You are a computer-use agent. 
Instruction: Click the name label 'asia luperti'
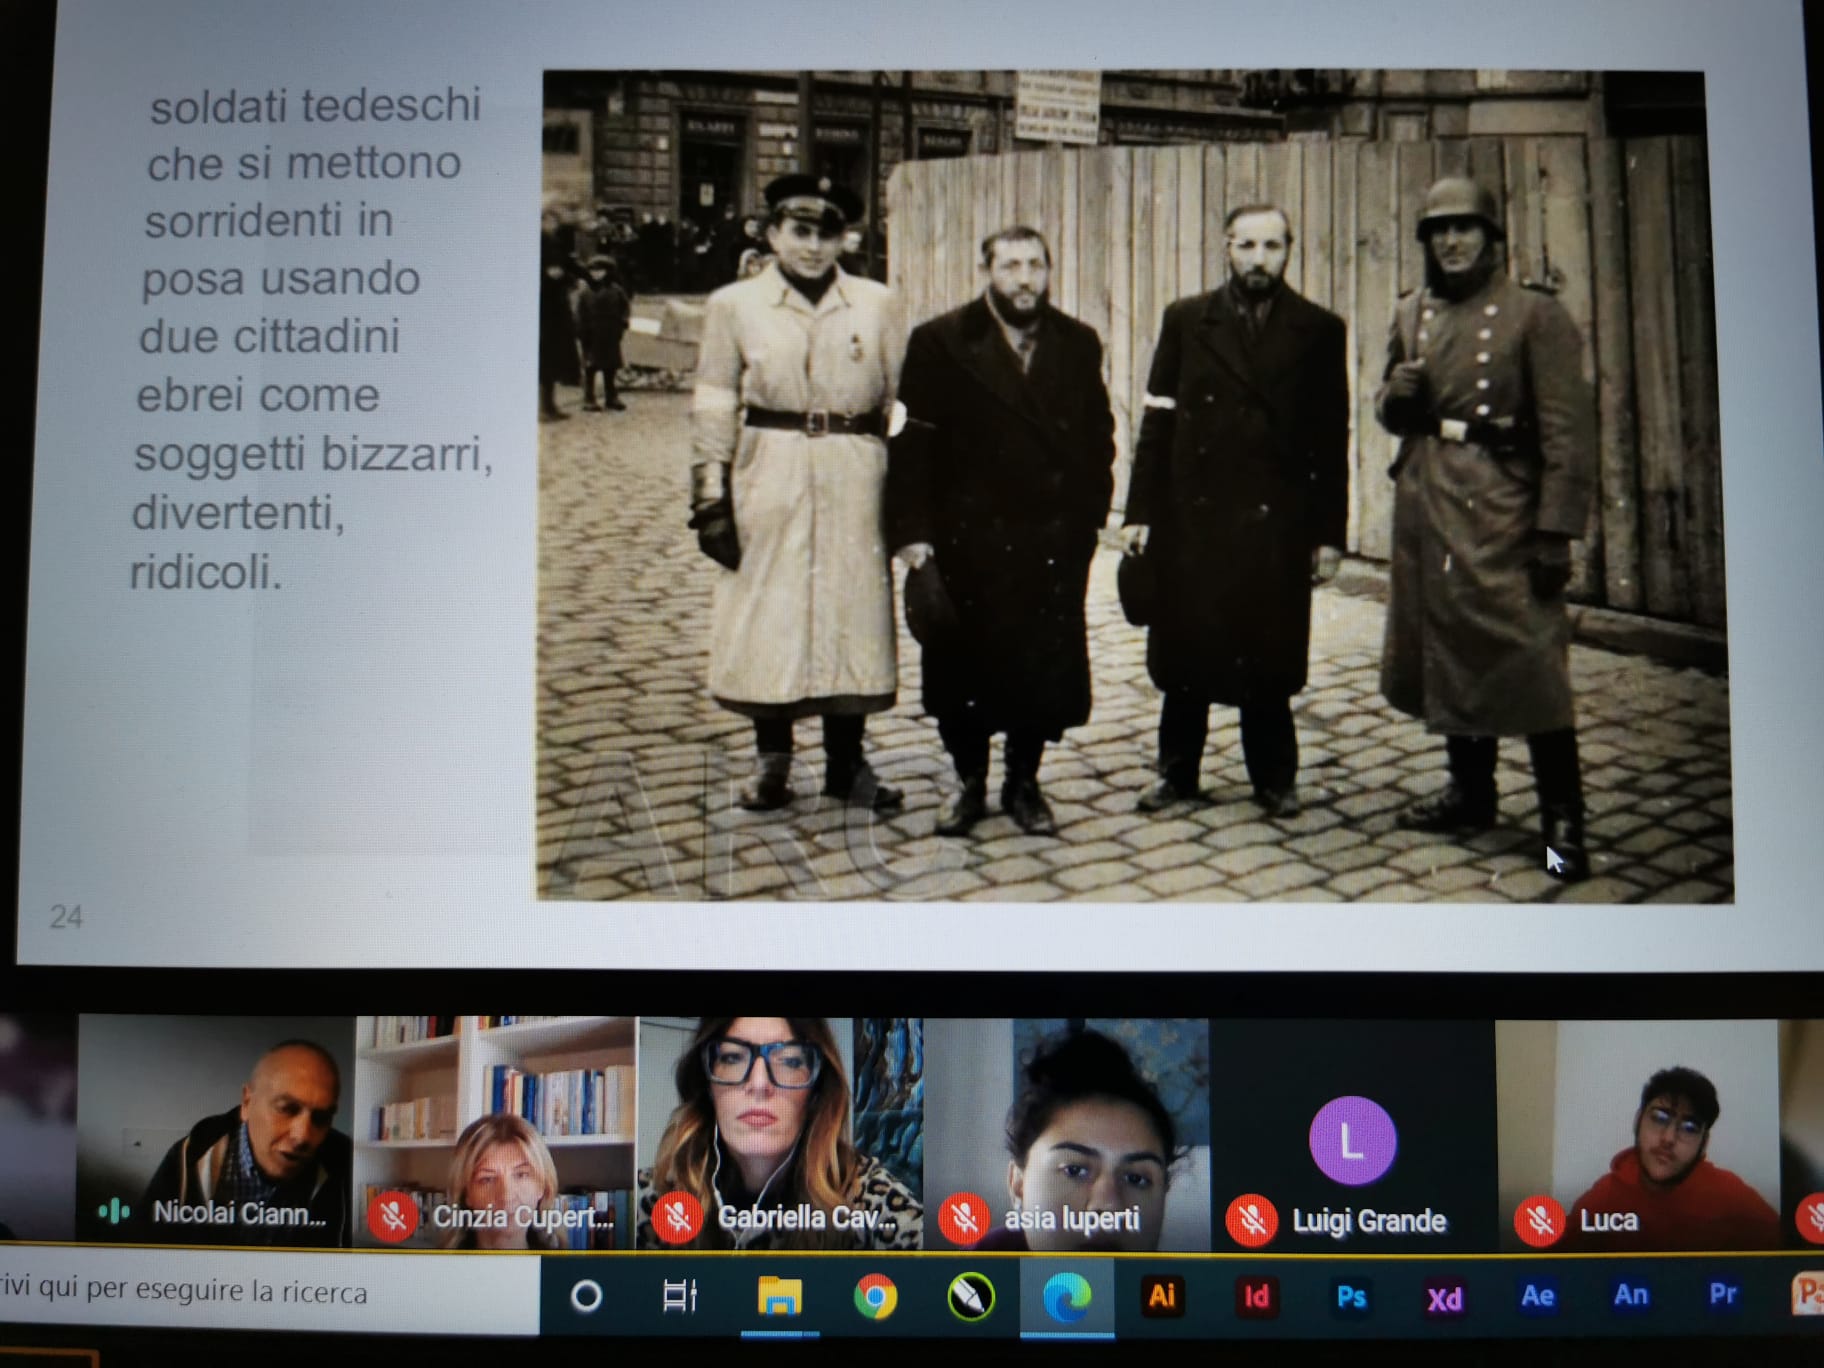tap(1071, 1219)
